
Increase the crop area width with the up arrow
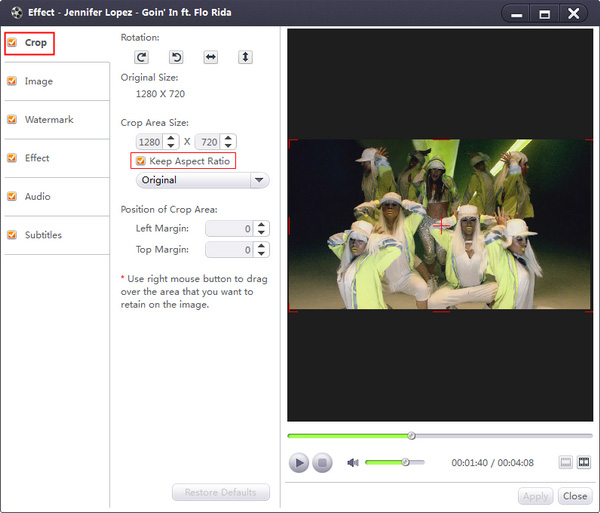173,137
